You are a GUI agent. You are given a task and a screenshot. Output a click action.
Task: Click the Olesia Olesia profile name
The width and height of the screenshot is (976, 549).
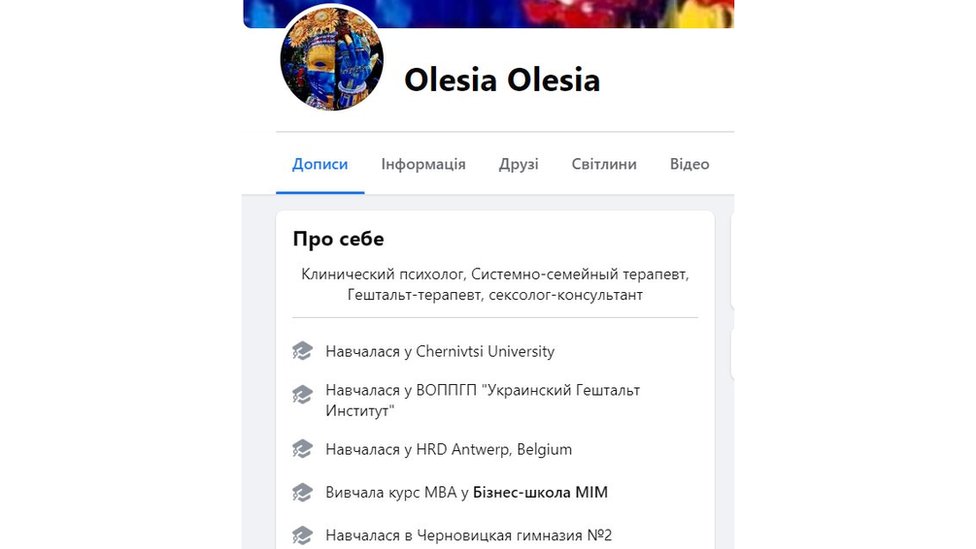pyautogui.click(x=501, y=80)
